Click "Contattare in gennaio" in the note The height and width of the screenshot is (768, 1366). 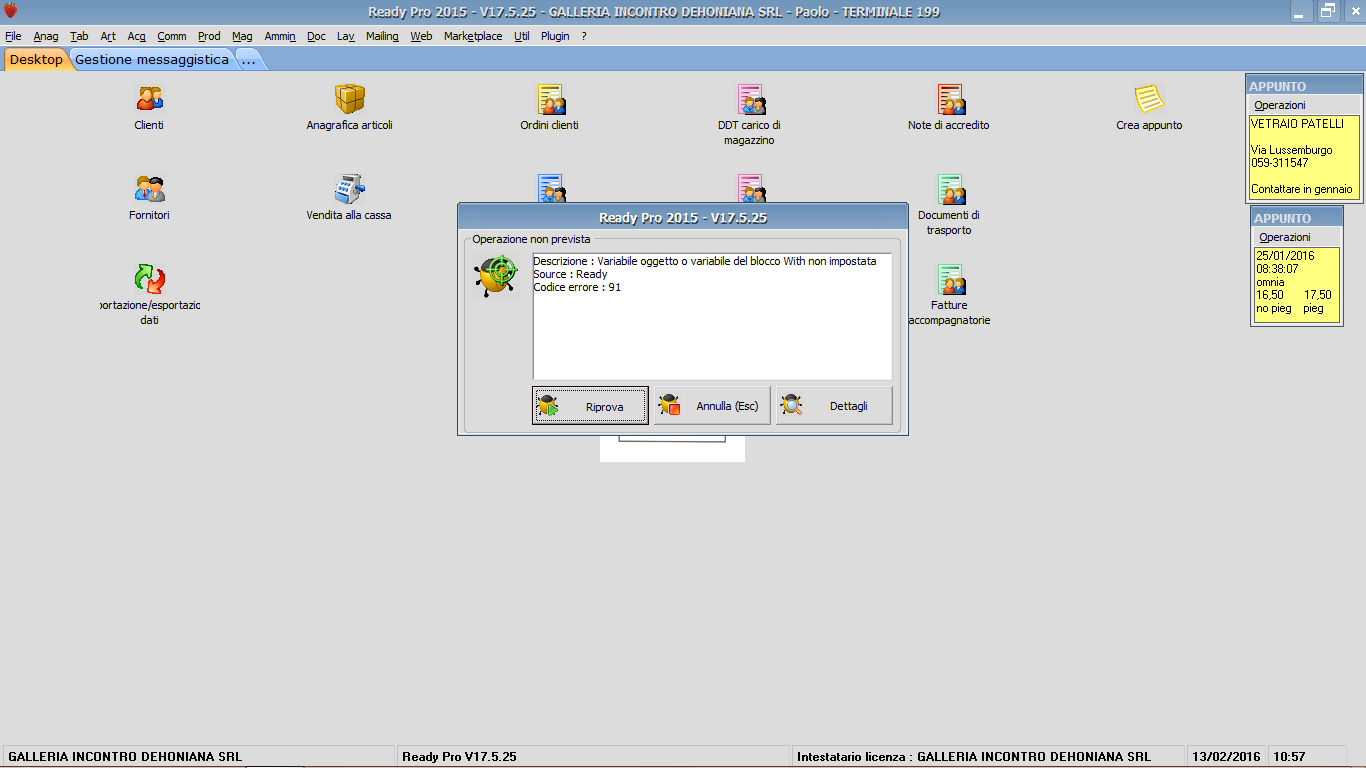click(x=1301, y=189)
